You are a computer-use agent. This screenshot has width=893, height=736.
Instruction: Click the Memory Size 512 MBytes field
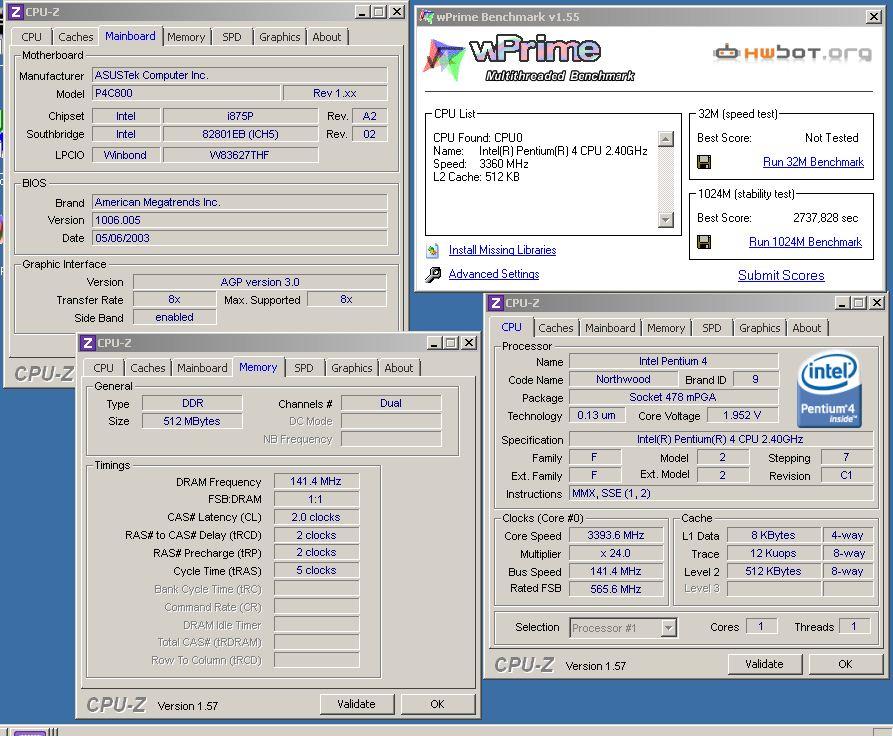[x=192, y=421]
